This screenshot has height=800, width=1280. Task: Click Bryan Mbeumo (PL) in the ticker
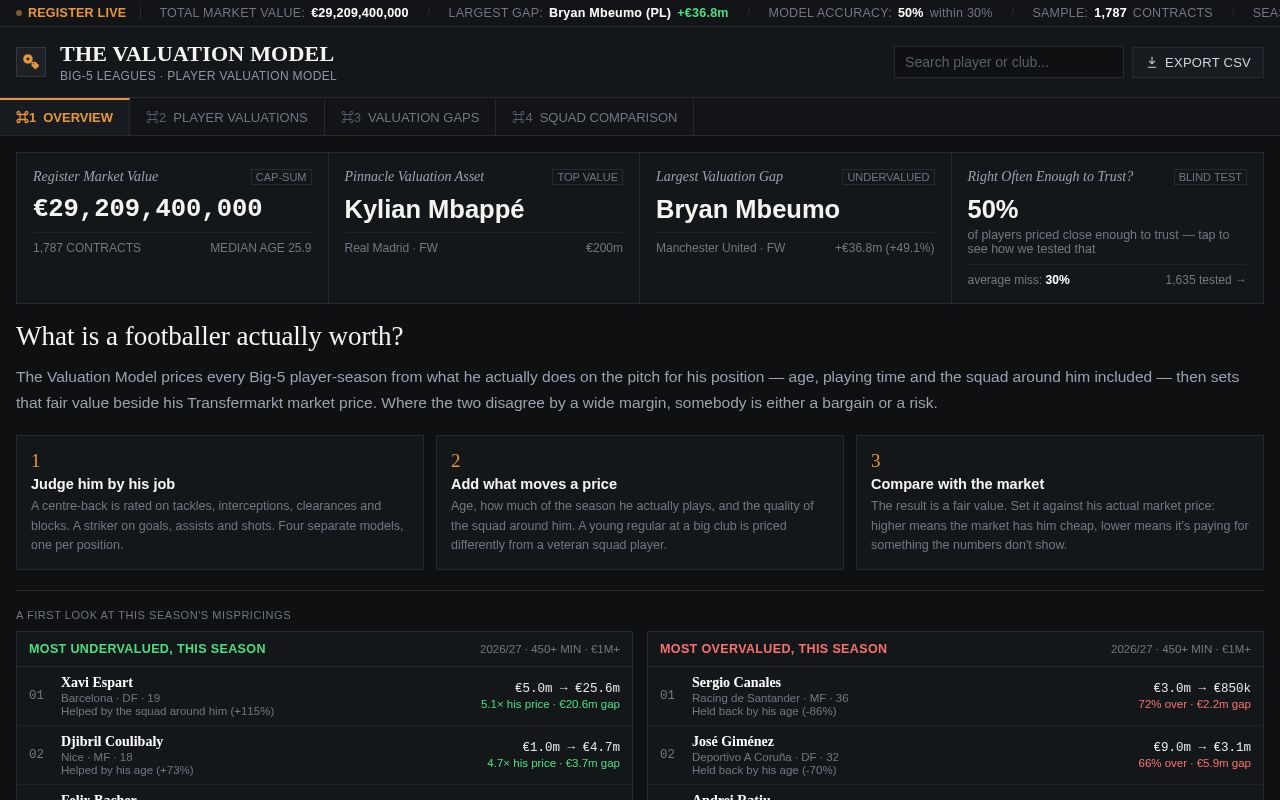coord(610,13)
